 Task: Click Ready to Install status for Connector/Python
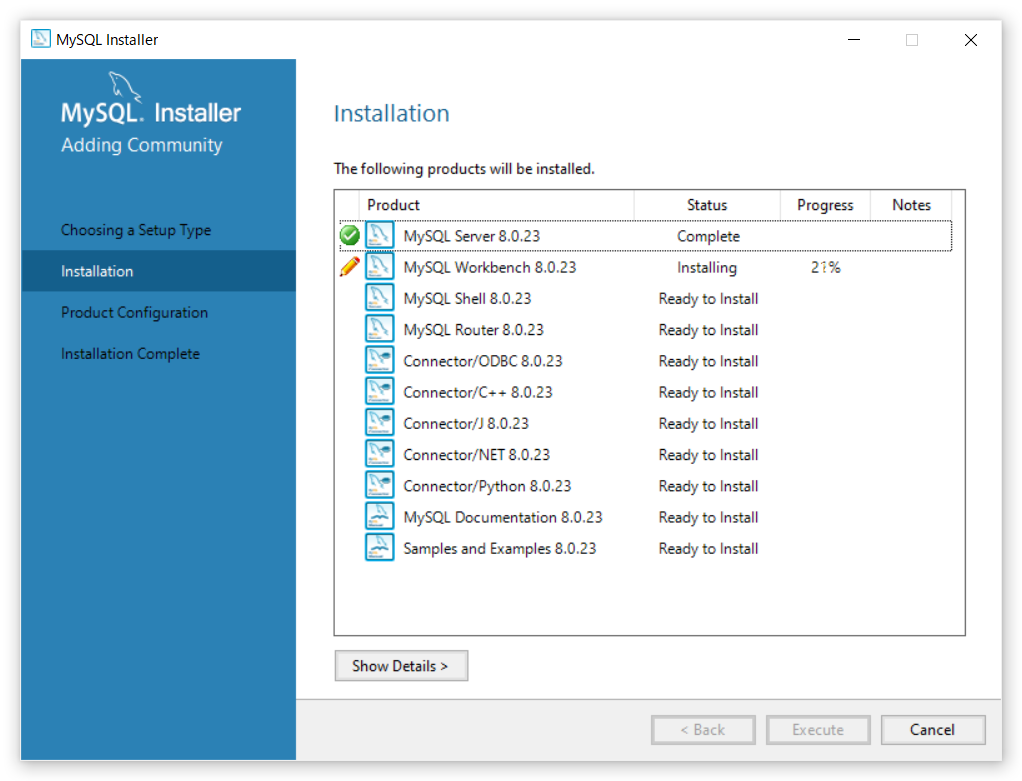coord(708,486)
